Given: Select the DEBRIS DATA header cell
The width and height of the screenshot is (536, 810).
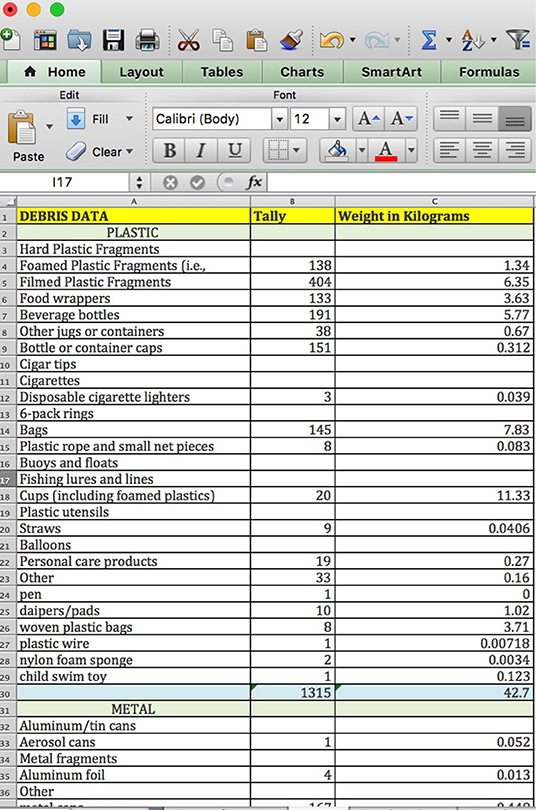Looking at the screenshot, I should tap(134, 216).
